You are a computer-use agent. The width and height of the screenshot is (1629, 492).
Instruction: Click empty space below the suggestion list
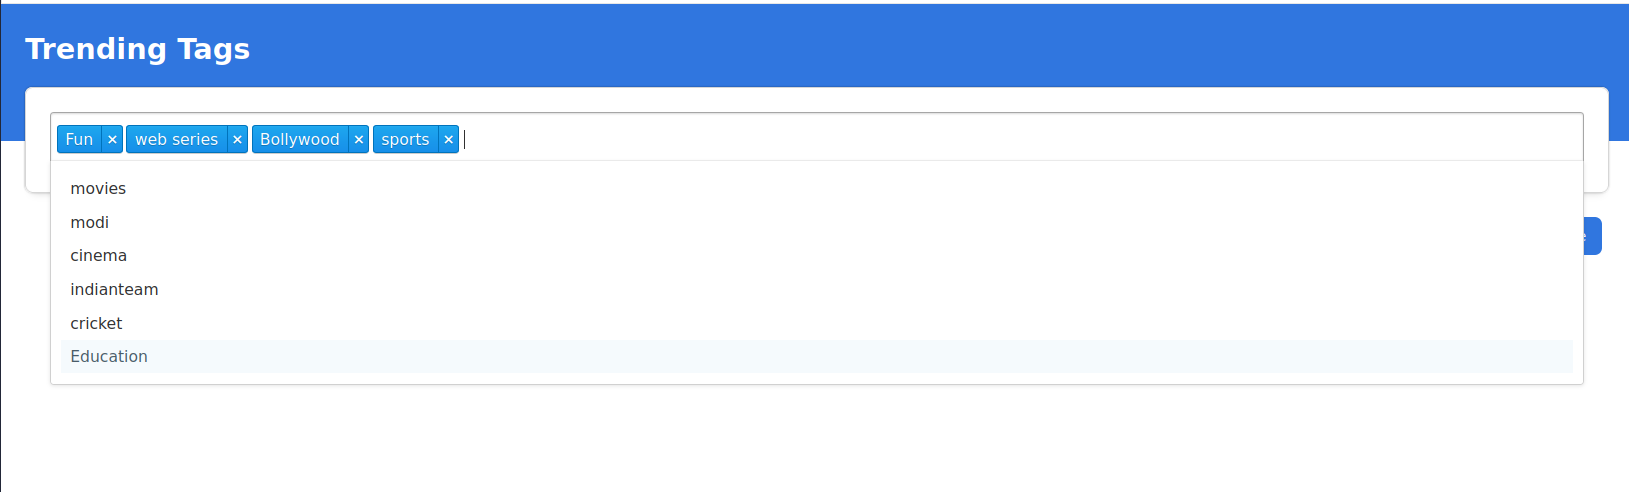point(800,440)
